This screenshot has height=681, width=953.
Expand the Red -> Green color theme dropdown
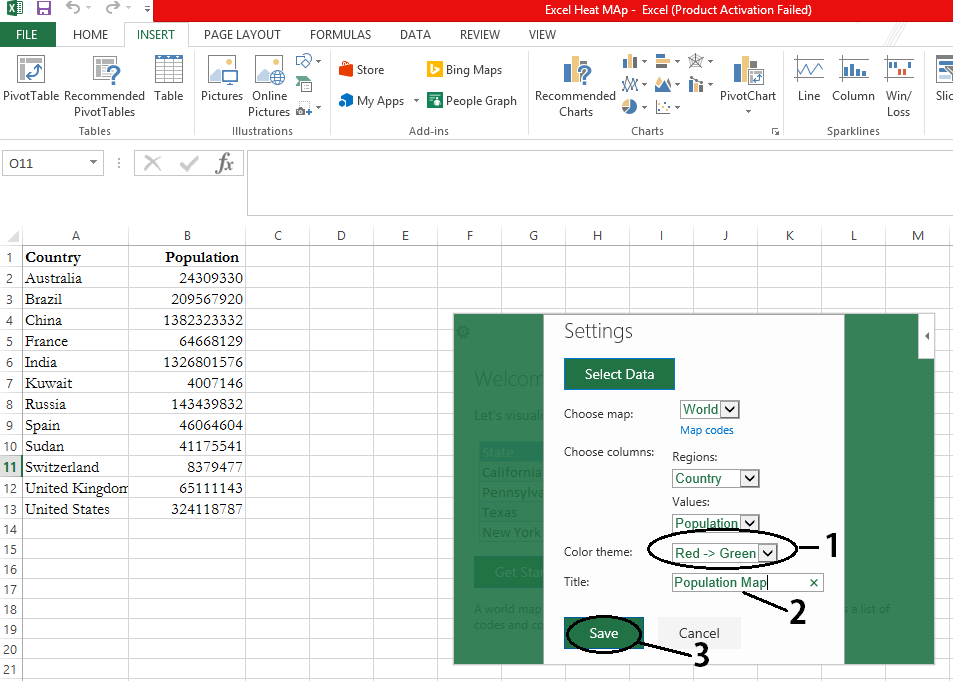tap(767, 553)
